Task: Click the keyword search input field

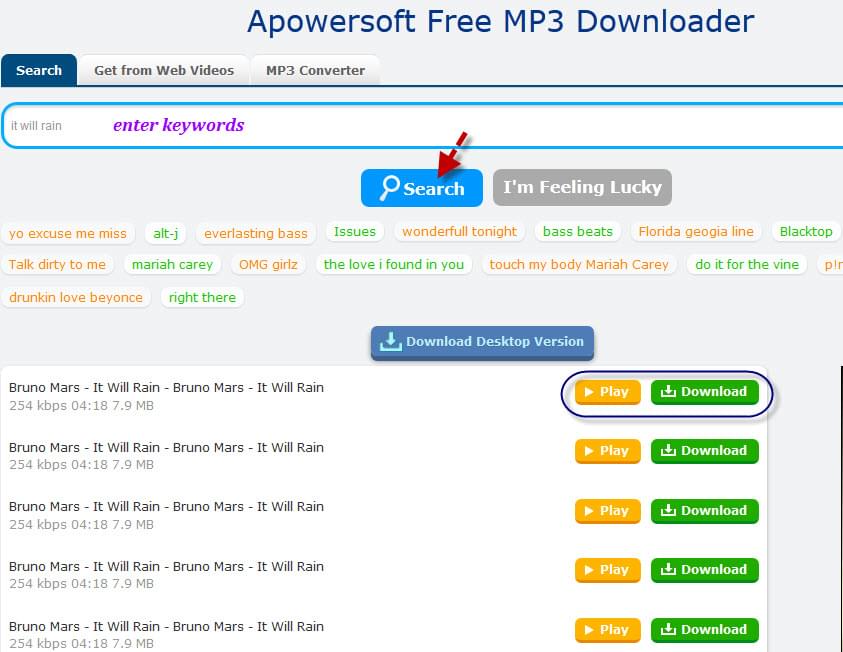Action: [x=423, y=126]
